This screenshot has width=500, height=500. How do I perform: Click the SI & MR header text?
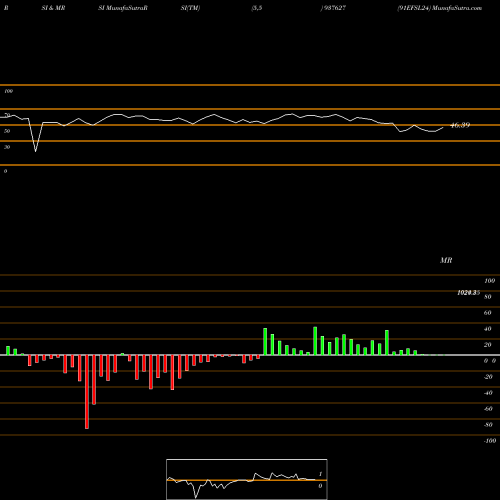[x=53, y=8]
